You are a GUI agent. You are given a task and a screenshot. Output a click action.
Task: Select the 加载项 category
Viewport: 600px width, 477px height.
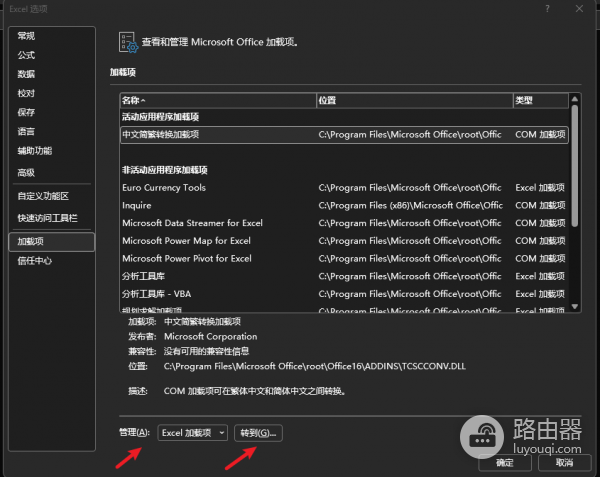(52, 242)
